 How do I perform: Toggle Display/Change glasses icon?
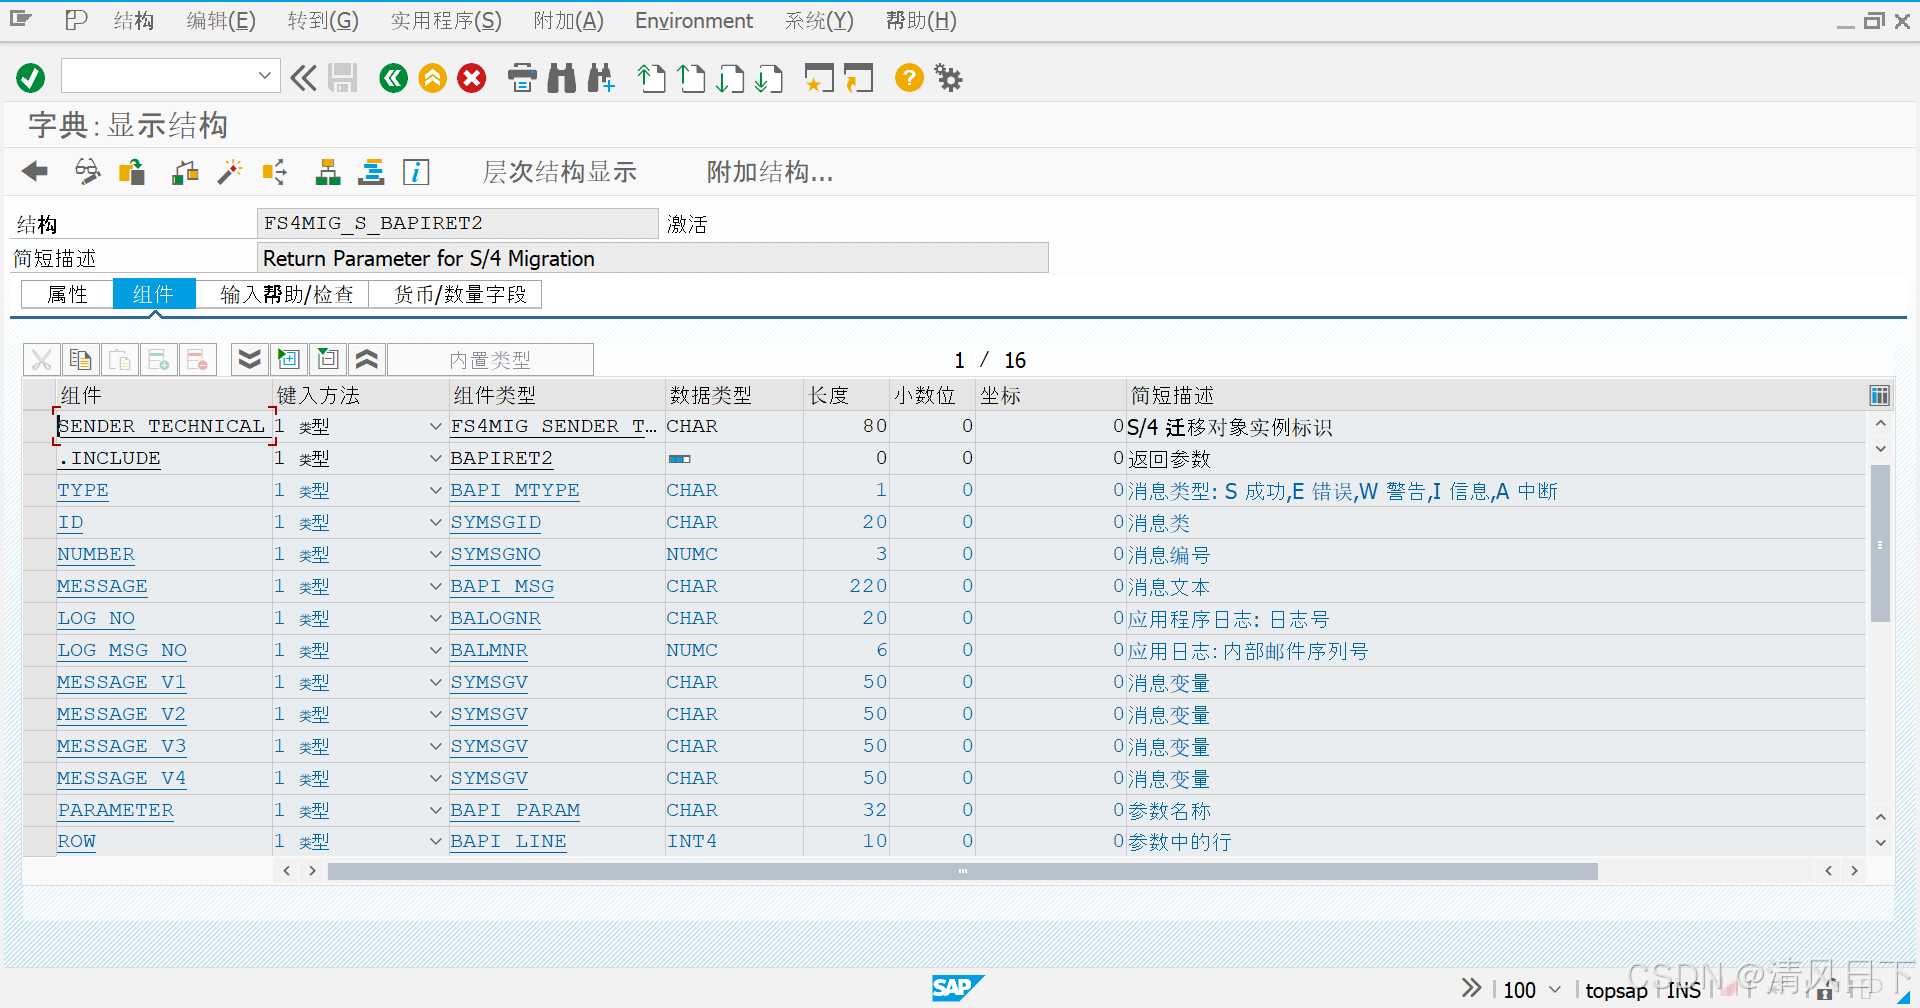click(x=87, y=172)
